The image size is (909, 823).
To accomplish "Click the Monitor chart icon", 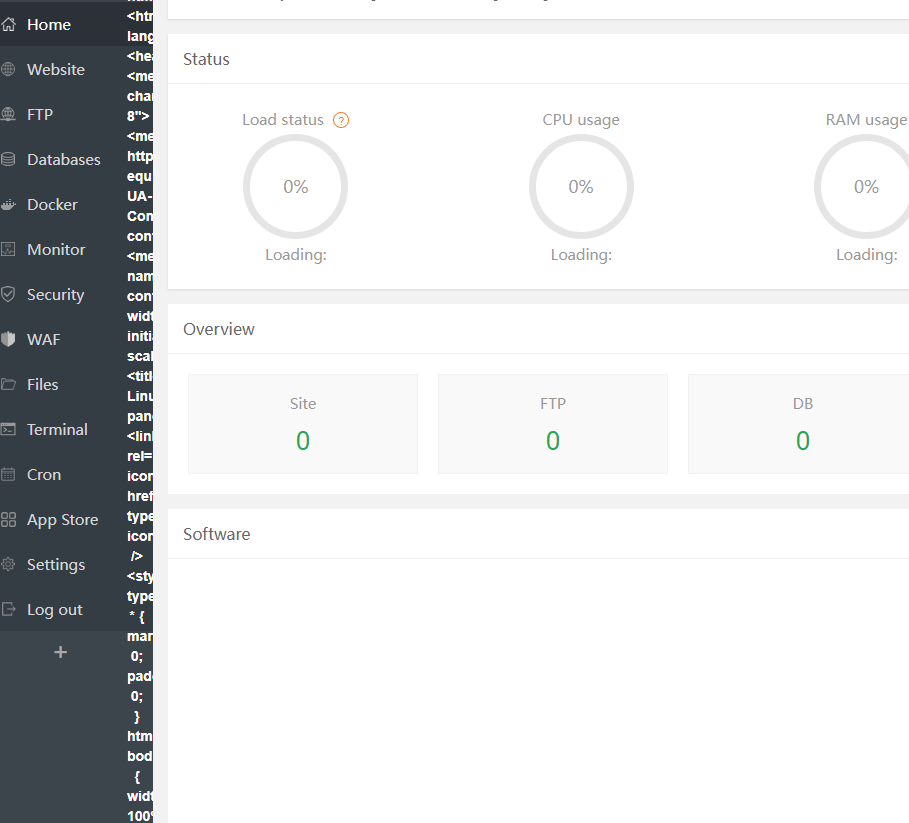I will 9,249.
